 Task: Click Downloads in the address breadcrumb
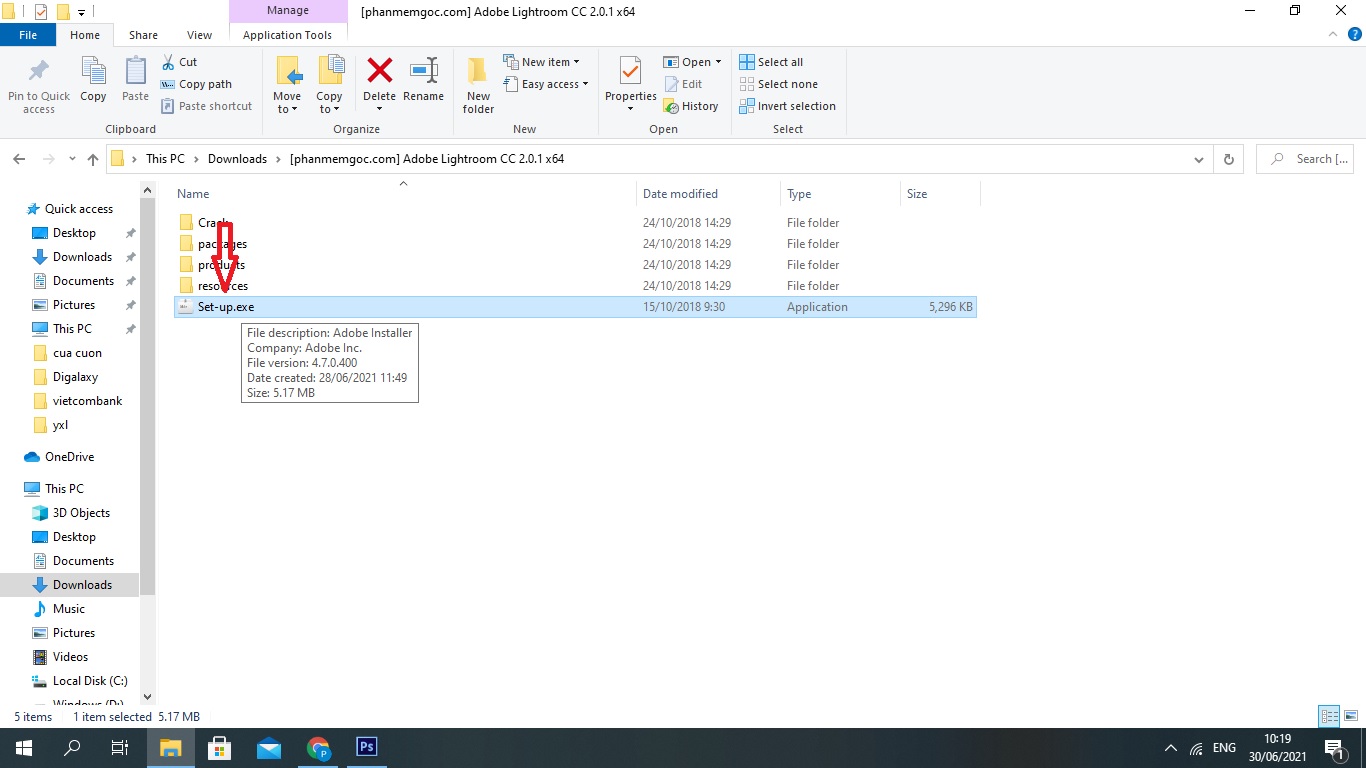tap(237, 159)
